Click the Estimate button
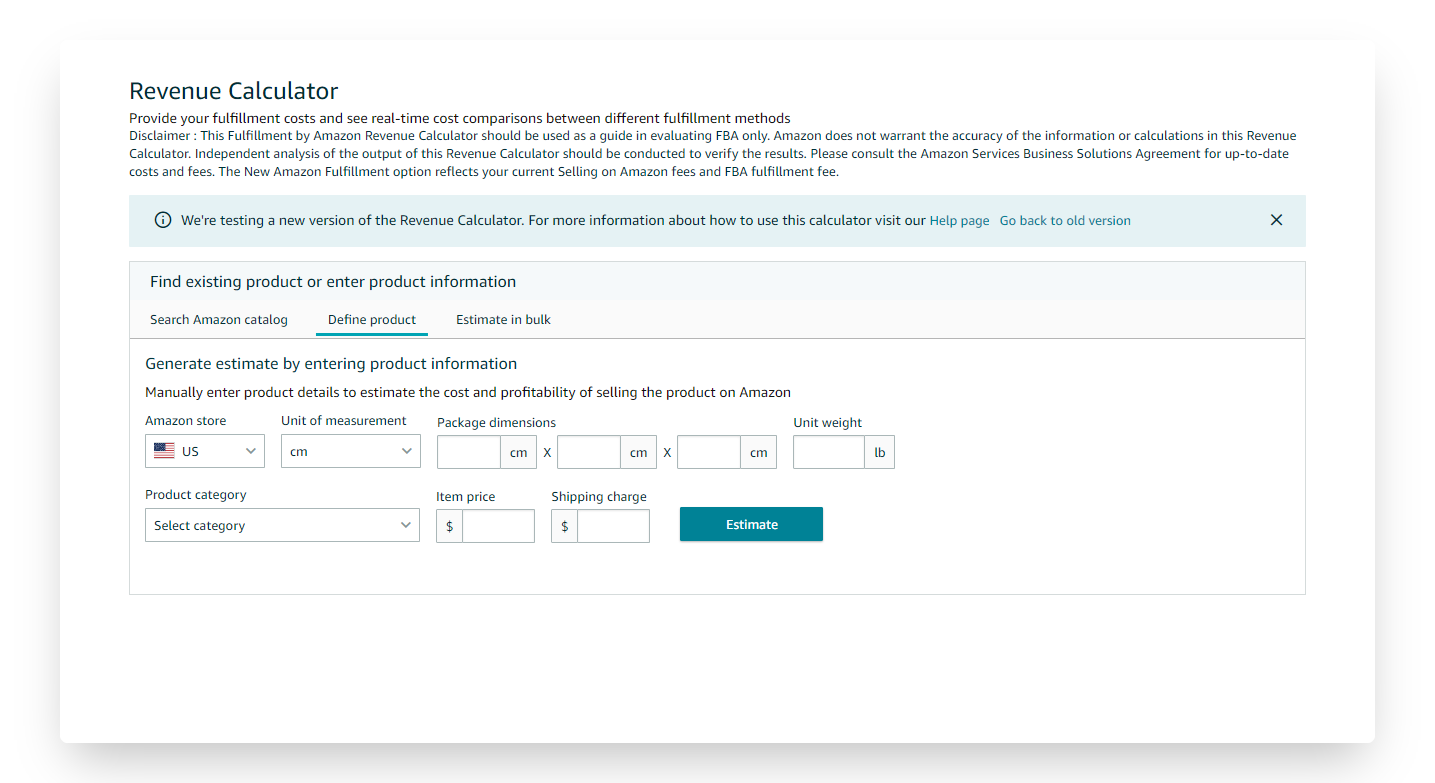Image resolution: width=1435 pixels, height=783 pixels. 751,524
